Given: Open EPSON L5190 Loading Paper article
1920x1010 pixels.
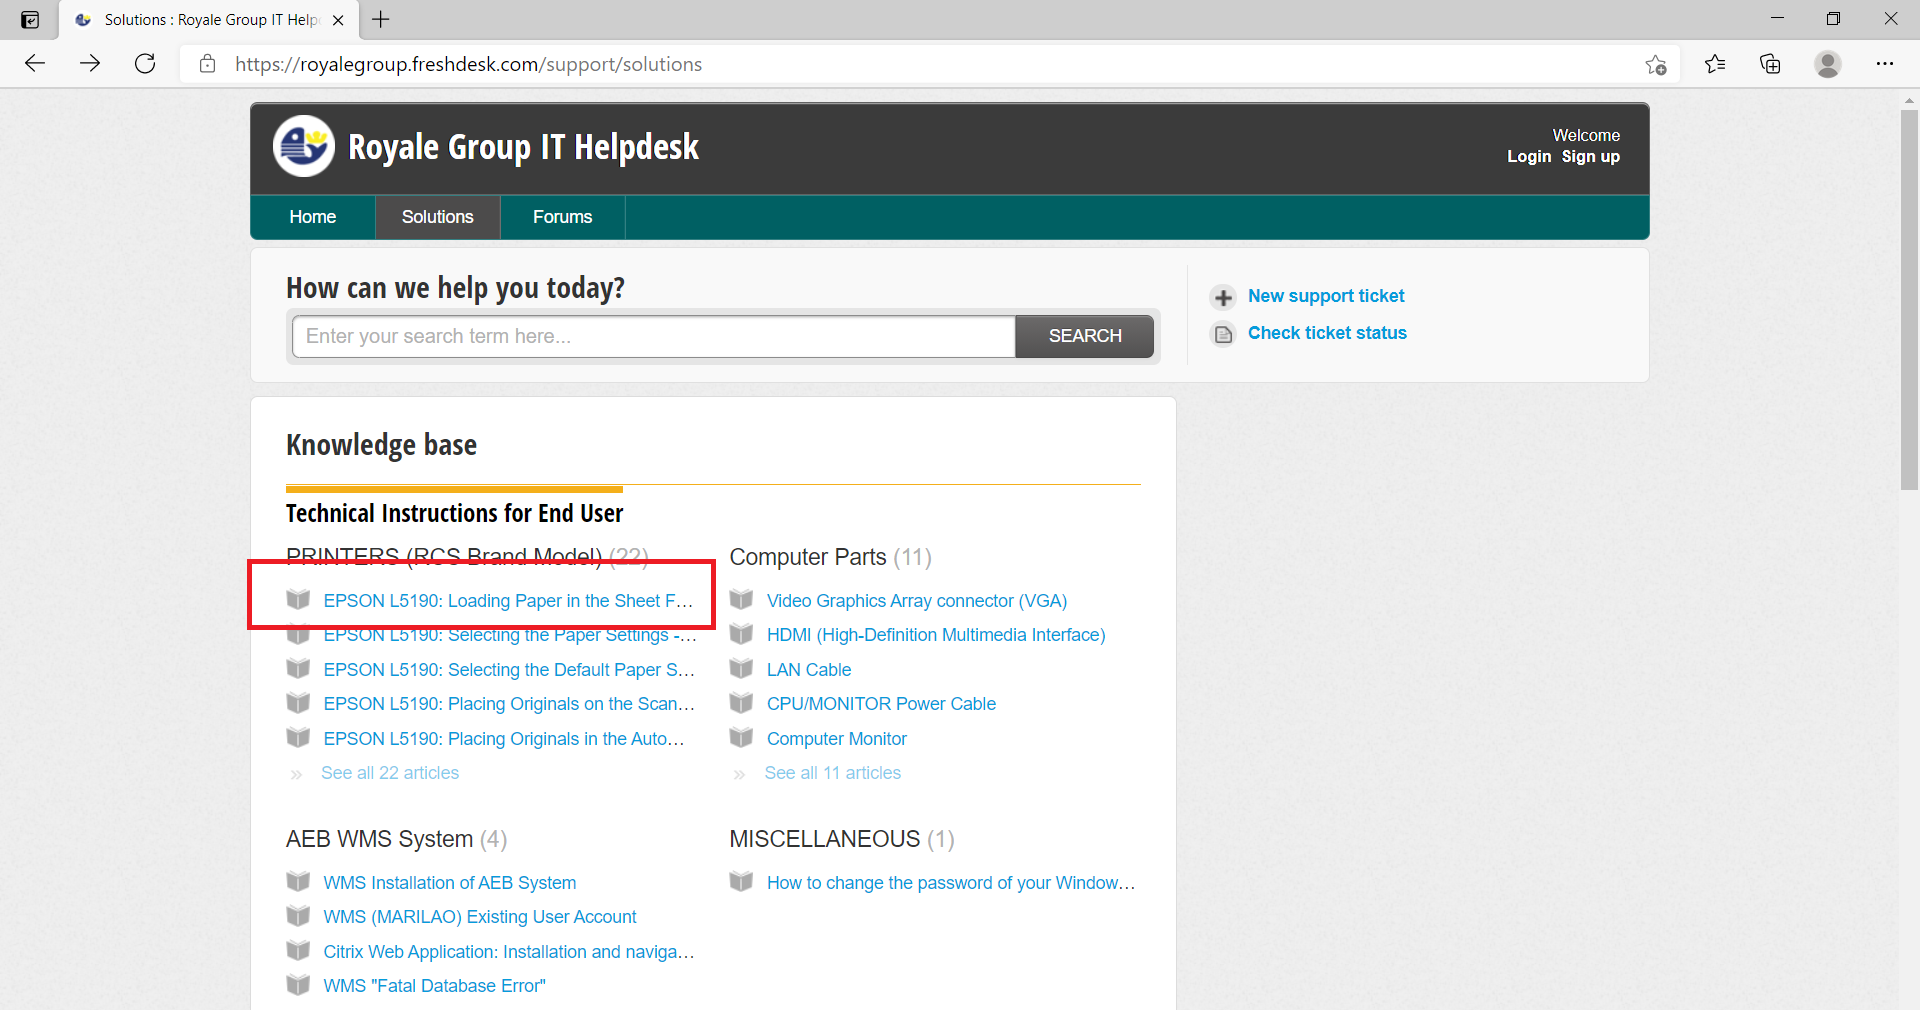Looking at the screenshot, I should pos(508,601).
